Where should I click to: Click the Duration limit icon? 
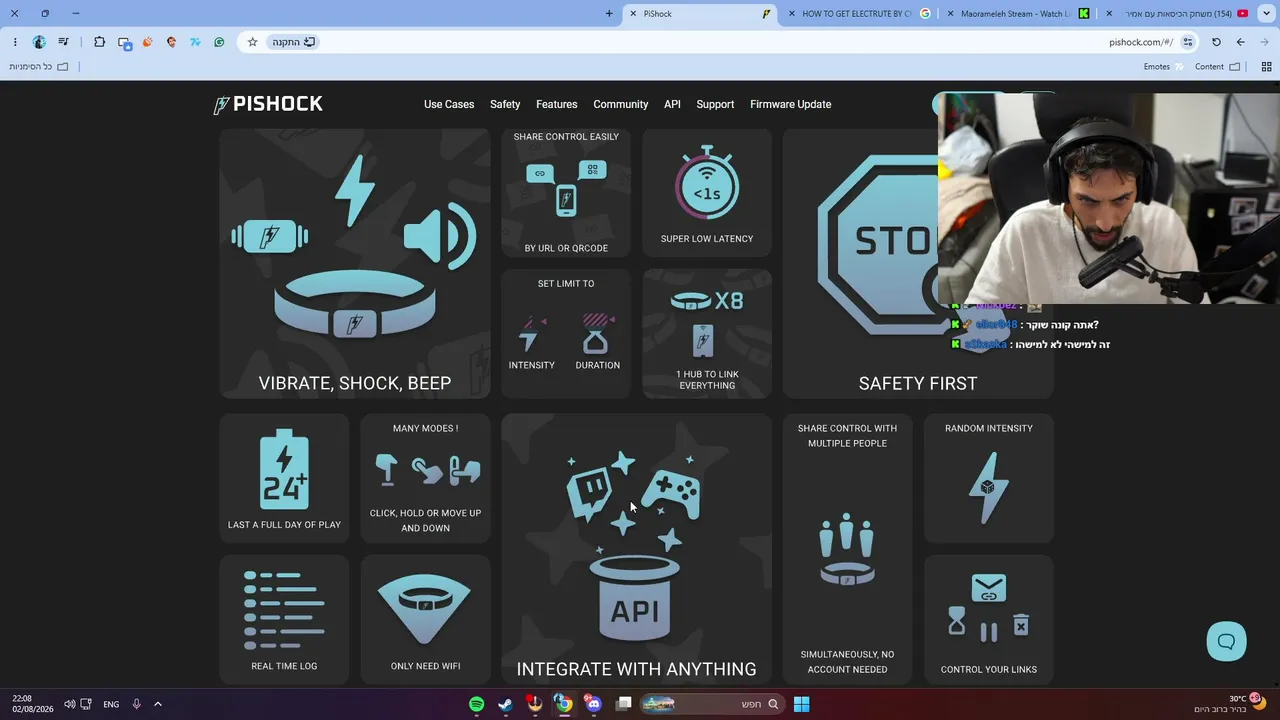pos(597,334)
